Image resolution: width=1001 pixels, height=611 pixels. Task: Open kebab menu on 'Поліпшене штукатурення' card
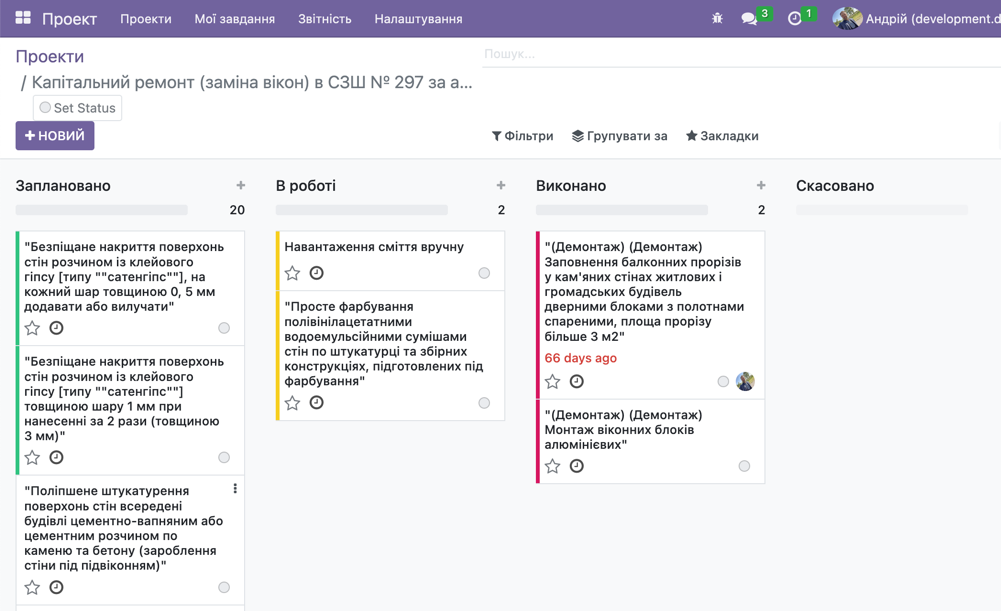(235, 487)
